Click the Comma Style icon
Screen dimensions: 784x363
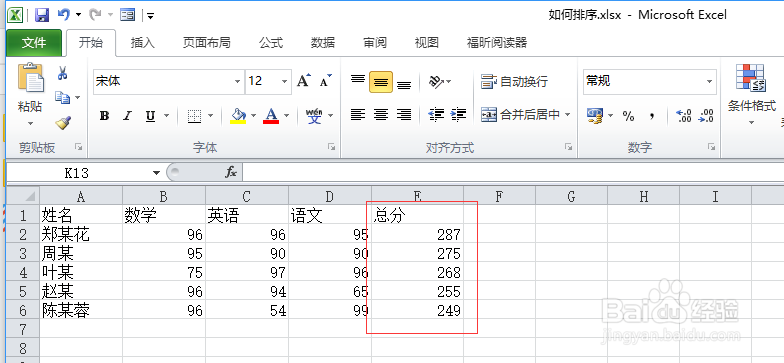pos(652,116)
